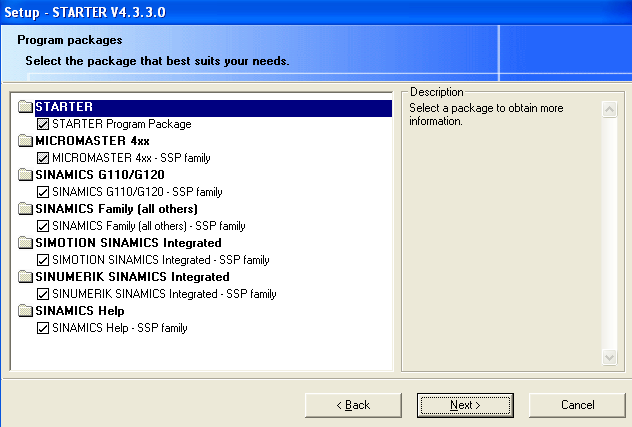Proceed with the Next button
This screenshot has width=632, height=427.
[x=465, y=405]
